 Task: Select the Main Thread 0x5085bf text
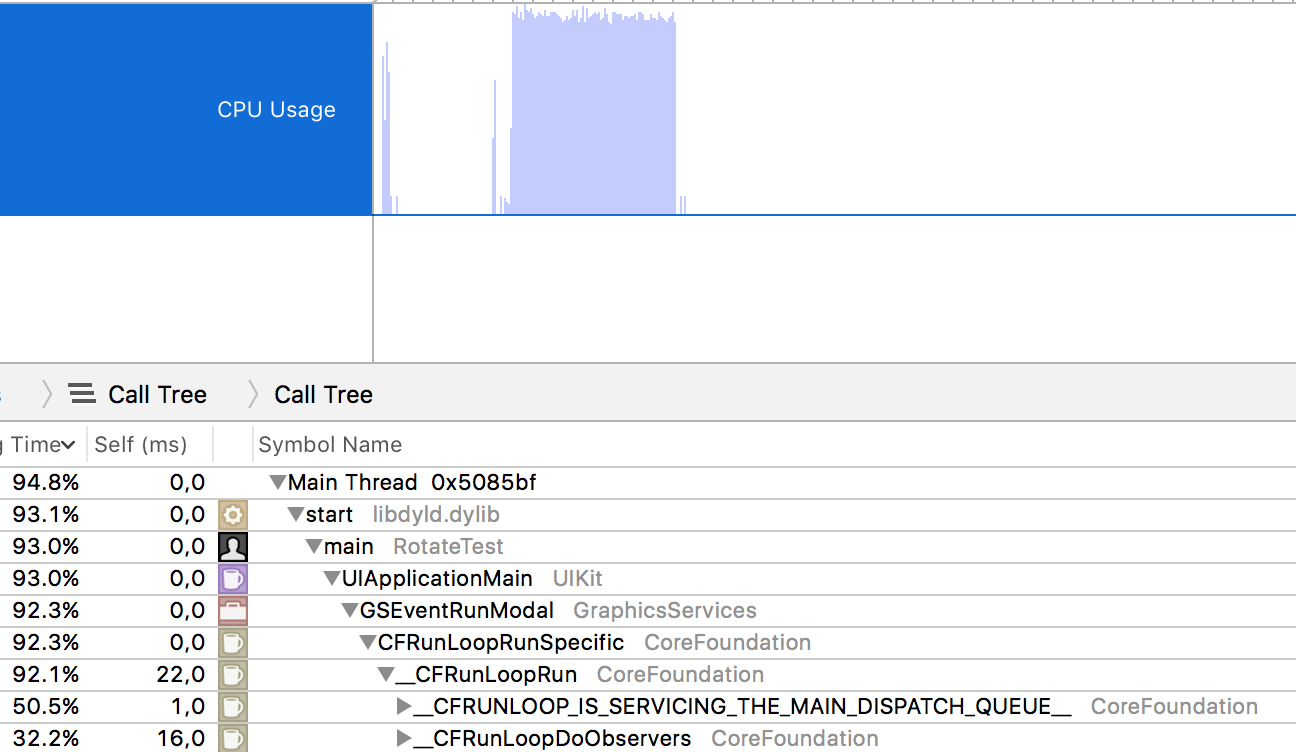(412, 483)
